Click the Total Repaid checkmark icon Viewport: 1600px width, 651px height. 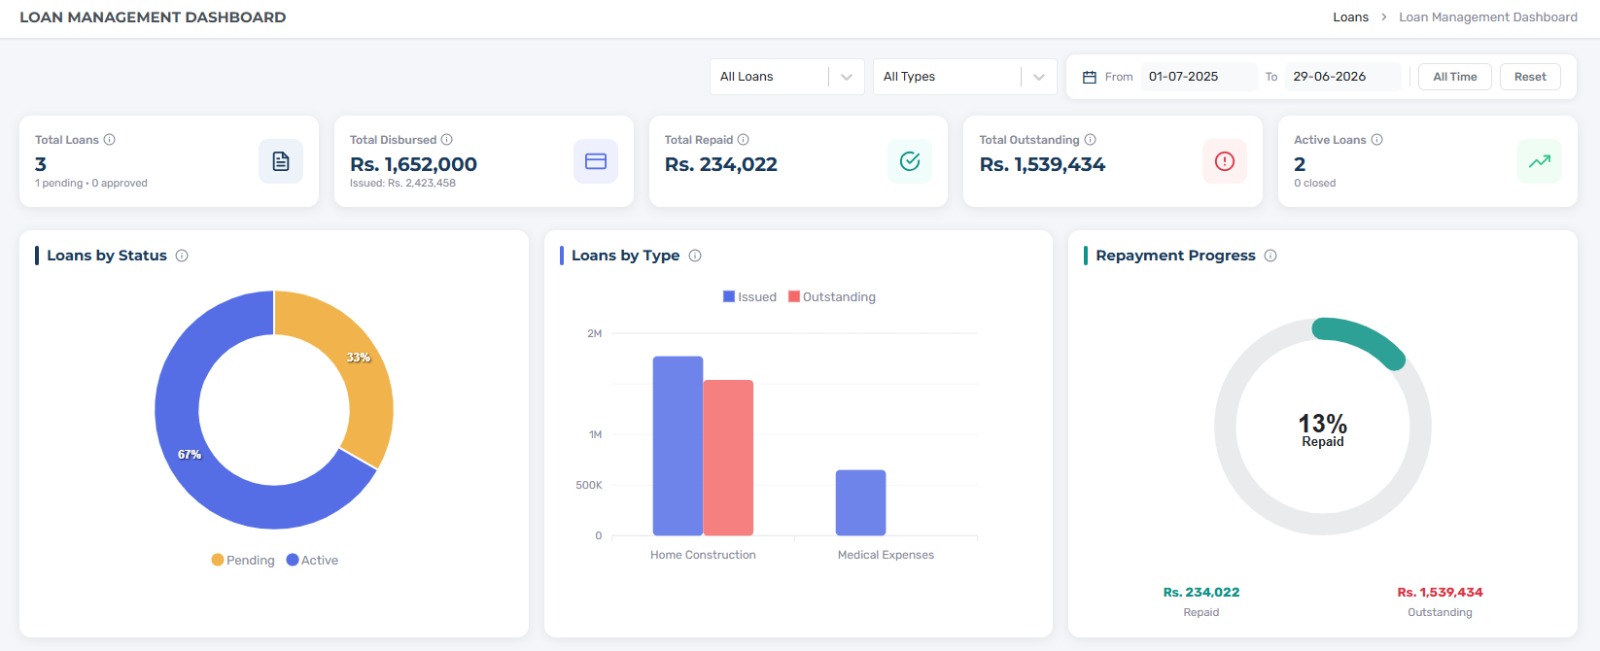click(910, 161)
